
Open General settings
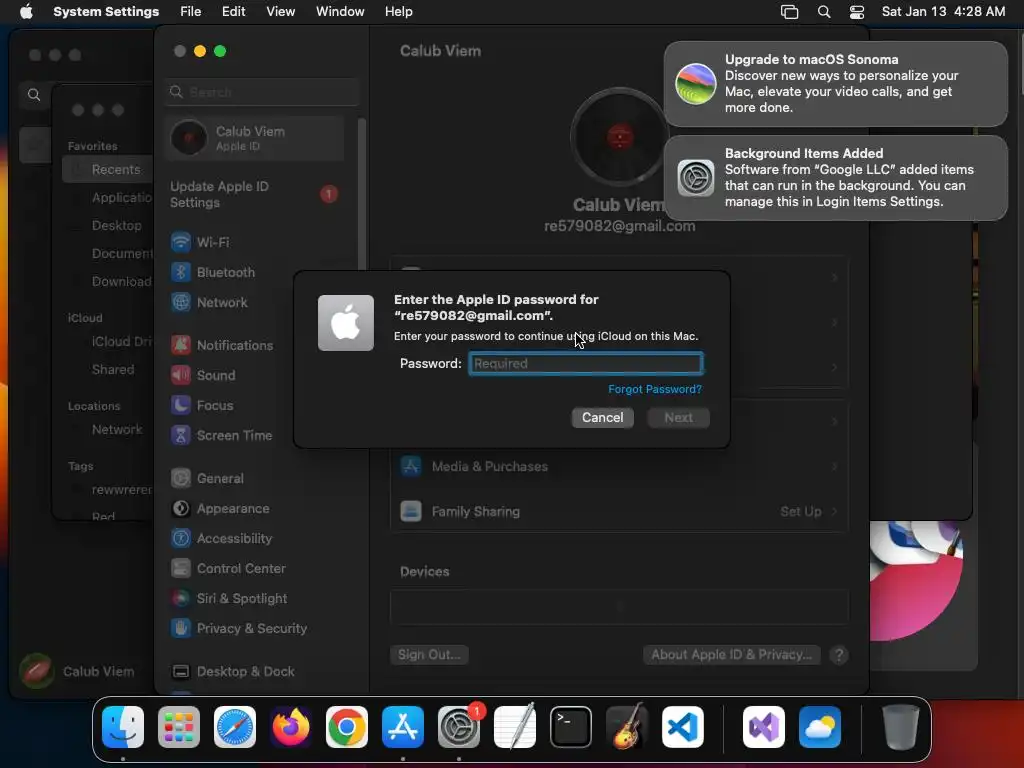(x=255, y=478)
